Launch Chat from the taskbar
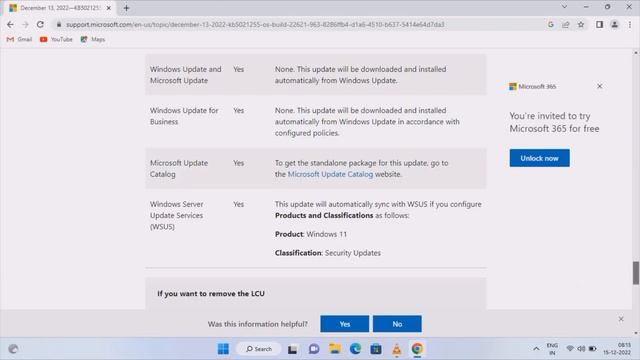Image resolution: width=640 pixels, height=360 pixels. 313,349
